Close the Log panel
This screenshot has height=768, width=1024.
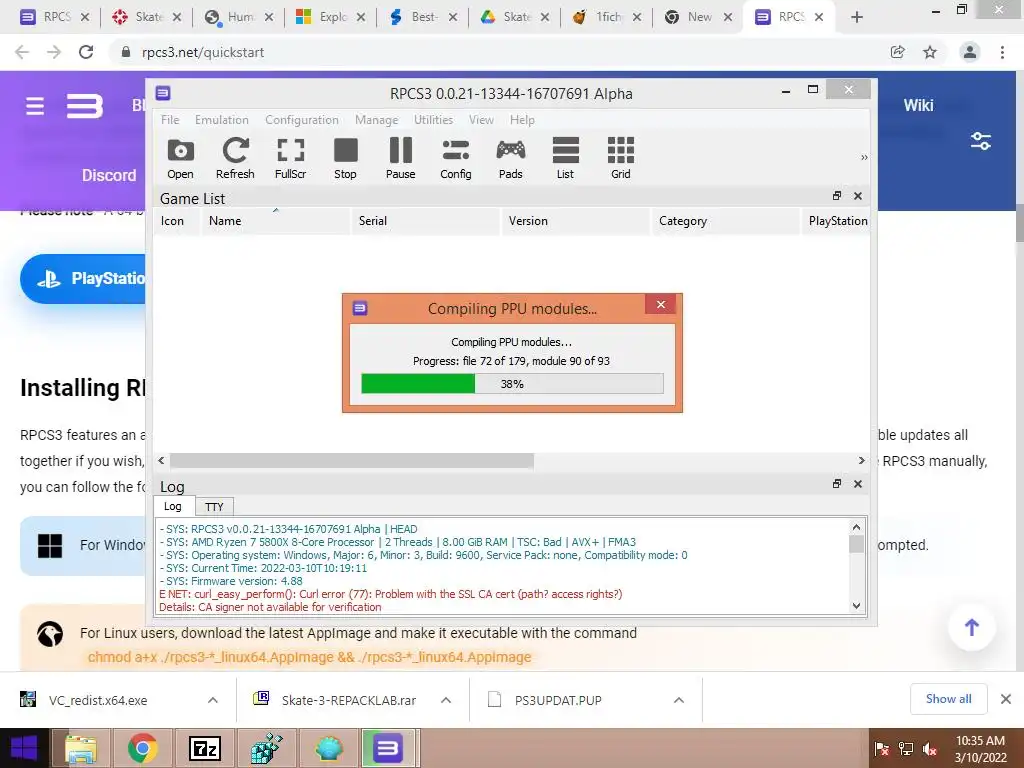click(858, 484)
